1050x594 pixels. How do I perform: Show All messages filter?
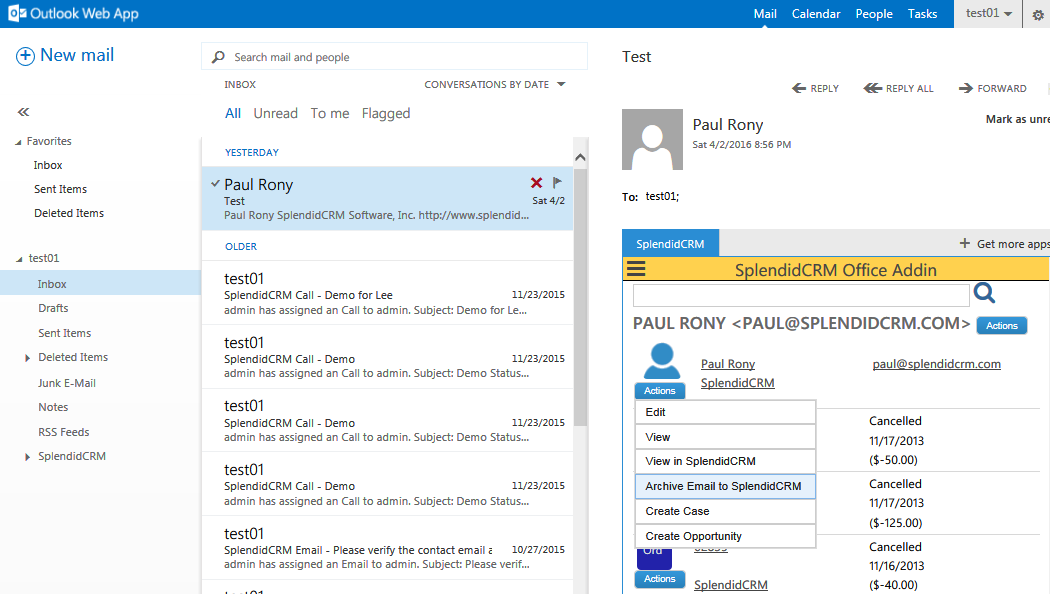[x=232, y=114]
